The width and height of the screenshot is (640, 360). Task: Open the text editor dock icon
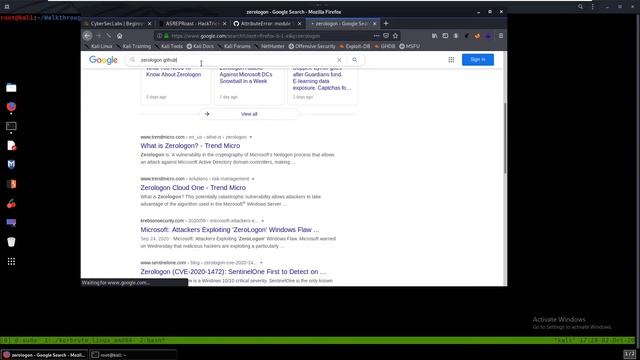click(x=11, y=146)
